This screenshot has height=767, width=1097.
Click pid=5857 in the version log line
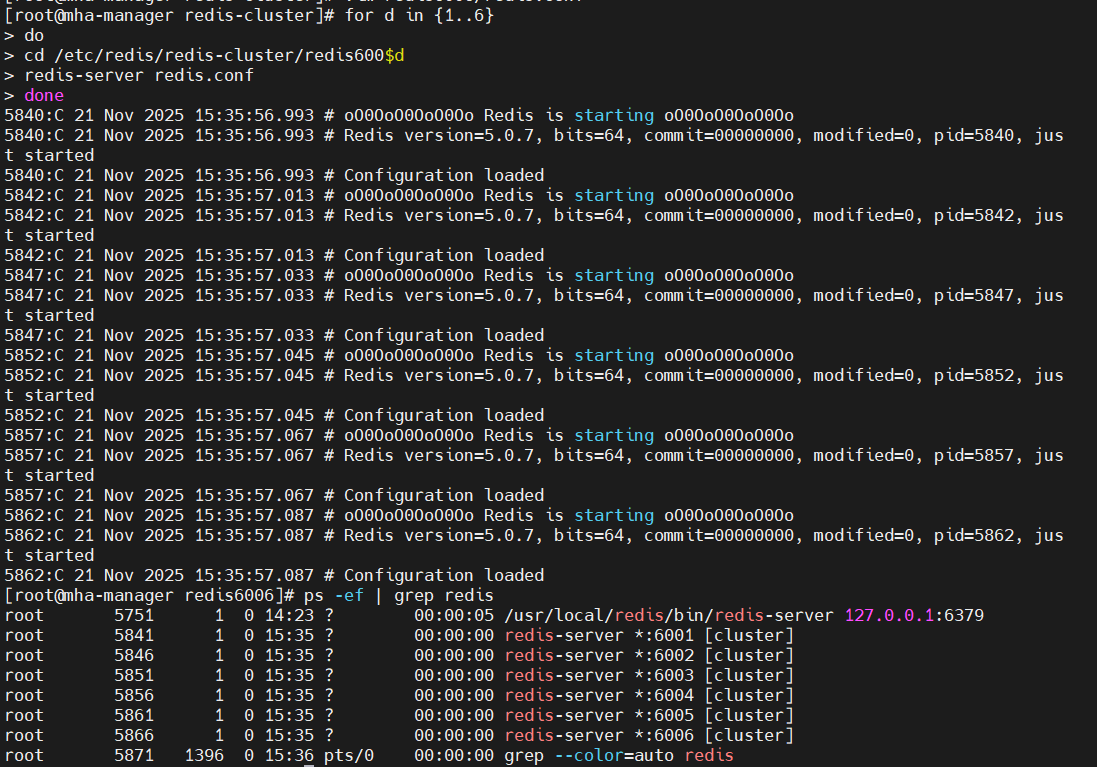[x=973, y=456]
